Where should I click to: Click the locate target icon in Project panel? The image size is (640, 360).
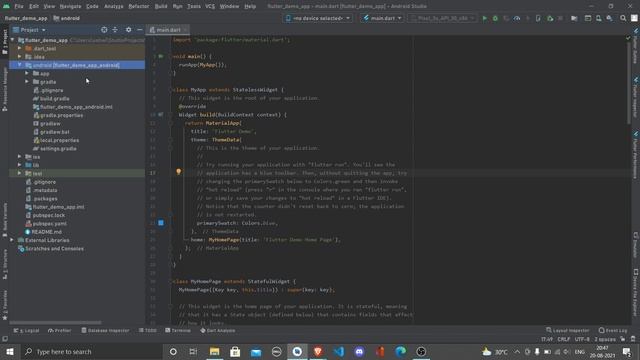point(104,30)
